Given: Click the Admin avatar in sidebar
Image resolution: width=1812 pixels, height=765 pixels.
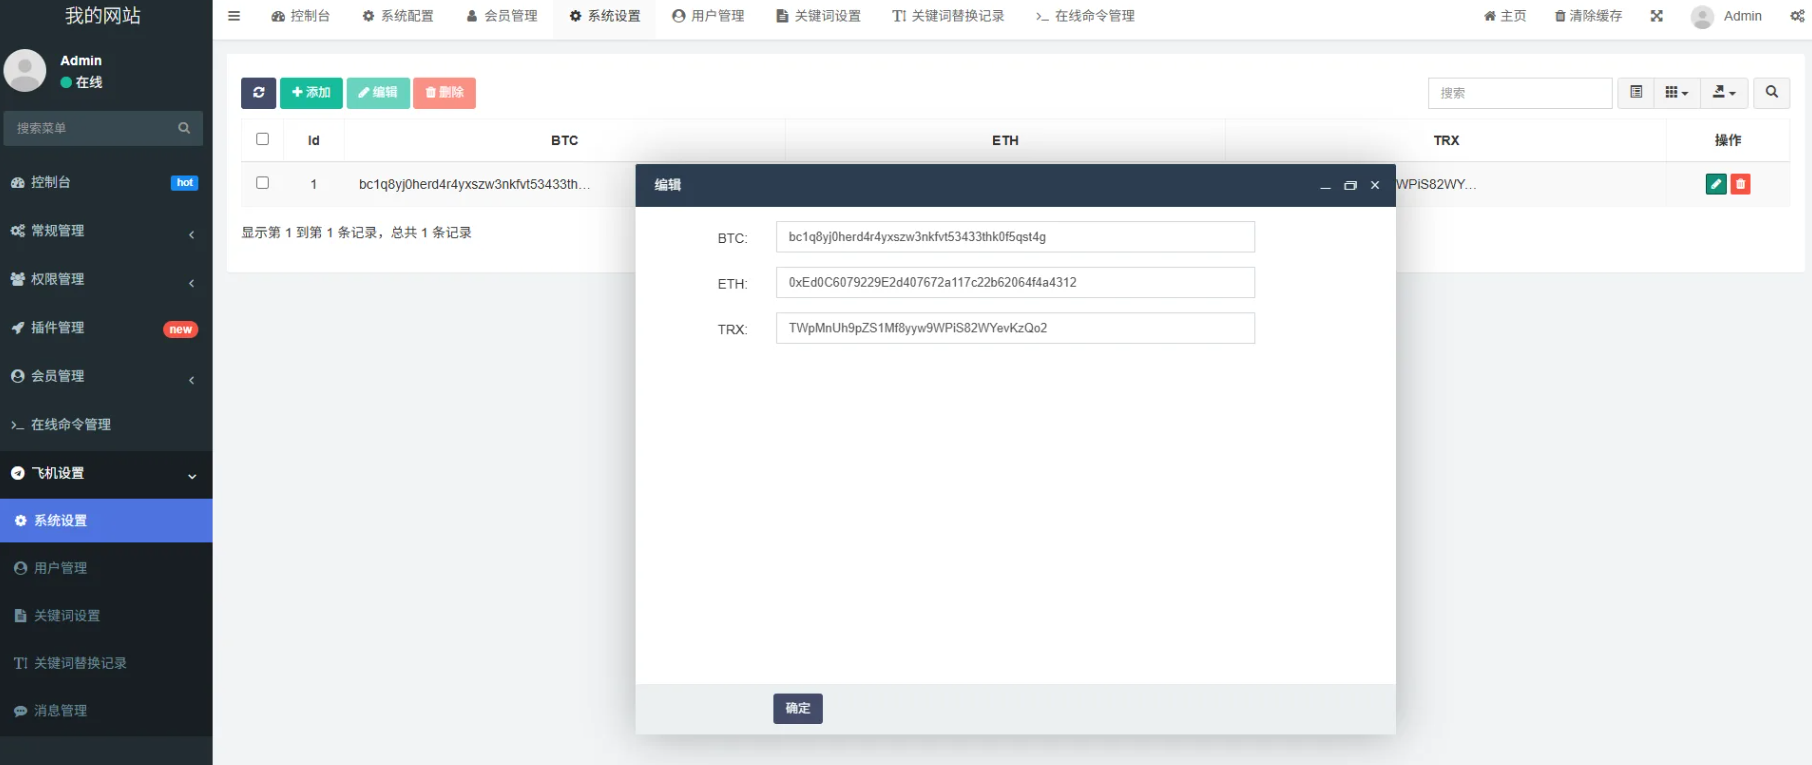Looking at the screenshot, I should pyautogui.click(x=25, y=70).
